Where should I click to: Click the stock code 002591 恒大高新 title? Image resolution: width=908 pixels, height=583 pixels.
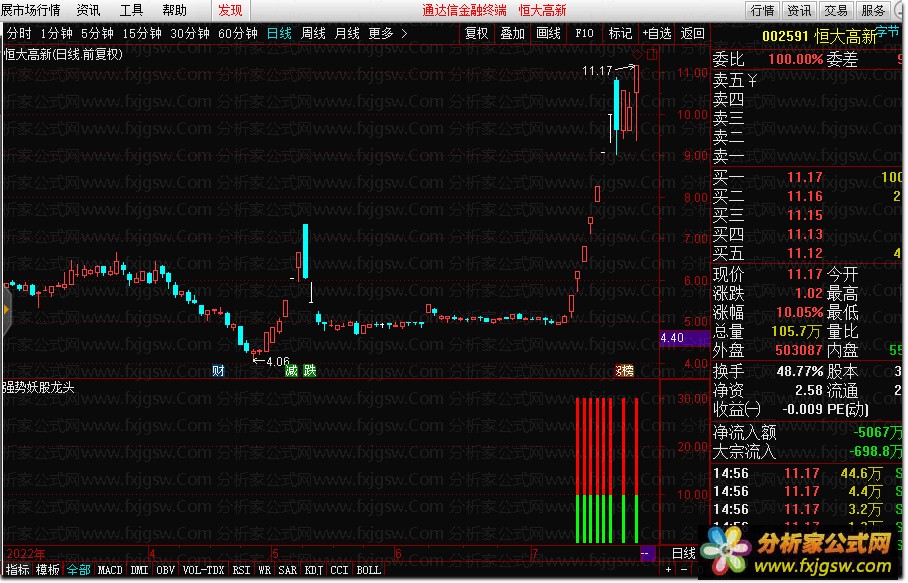pos(819,36)
